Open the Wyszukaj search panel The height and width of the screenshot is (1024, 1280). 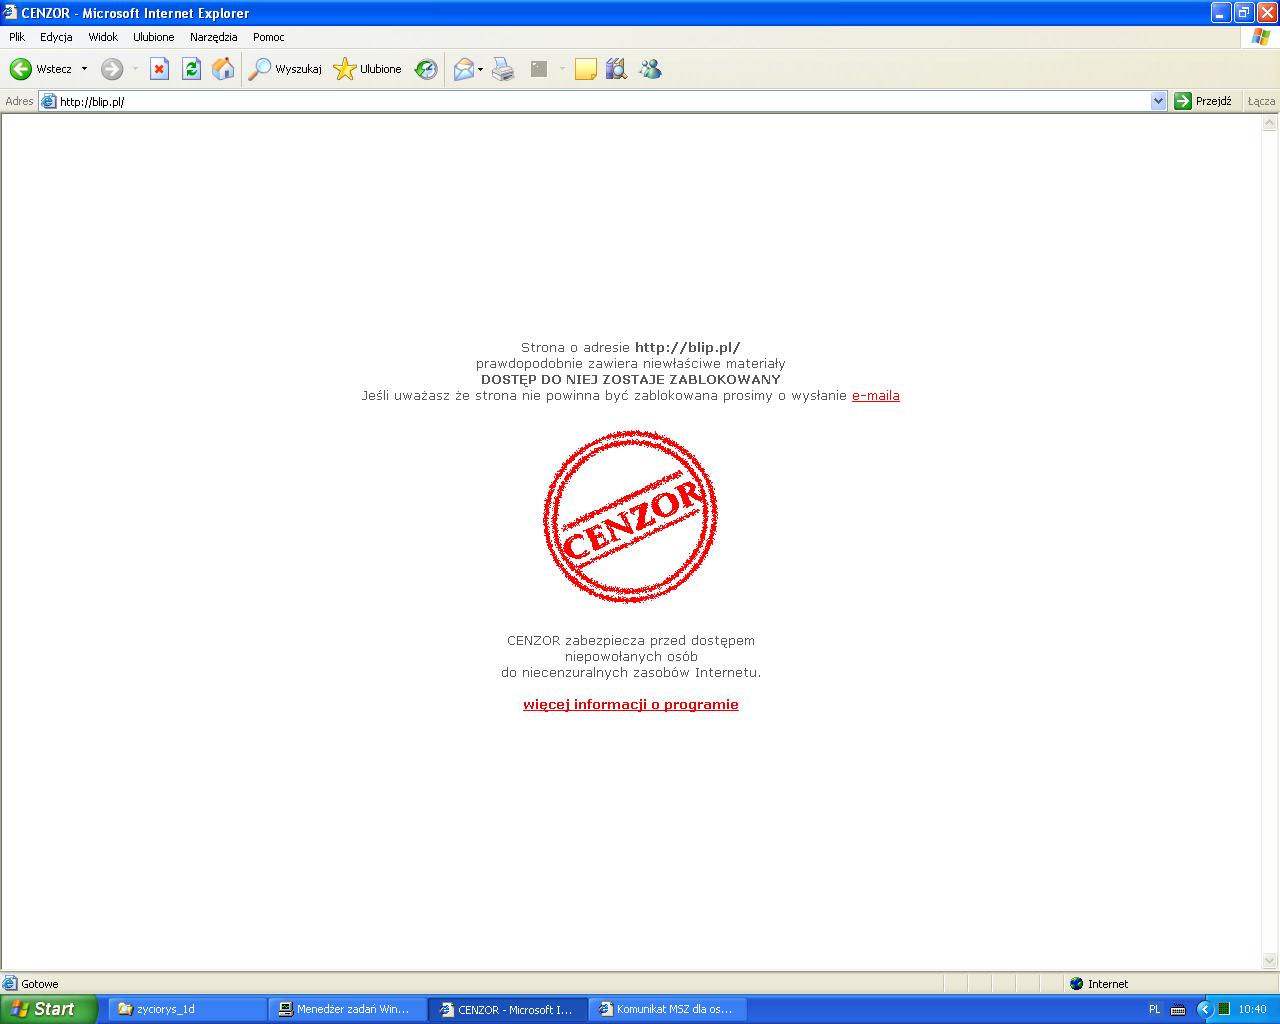286,69
